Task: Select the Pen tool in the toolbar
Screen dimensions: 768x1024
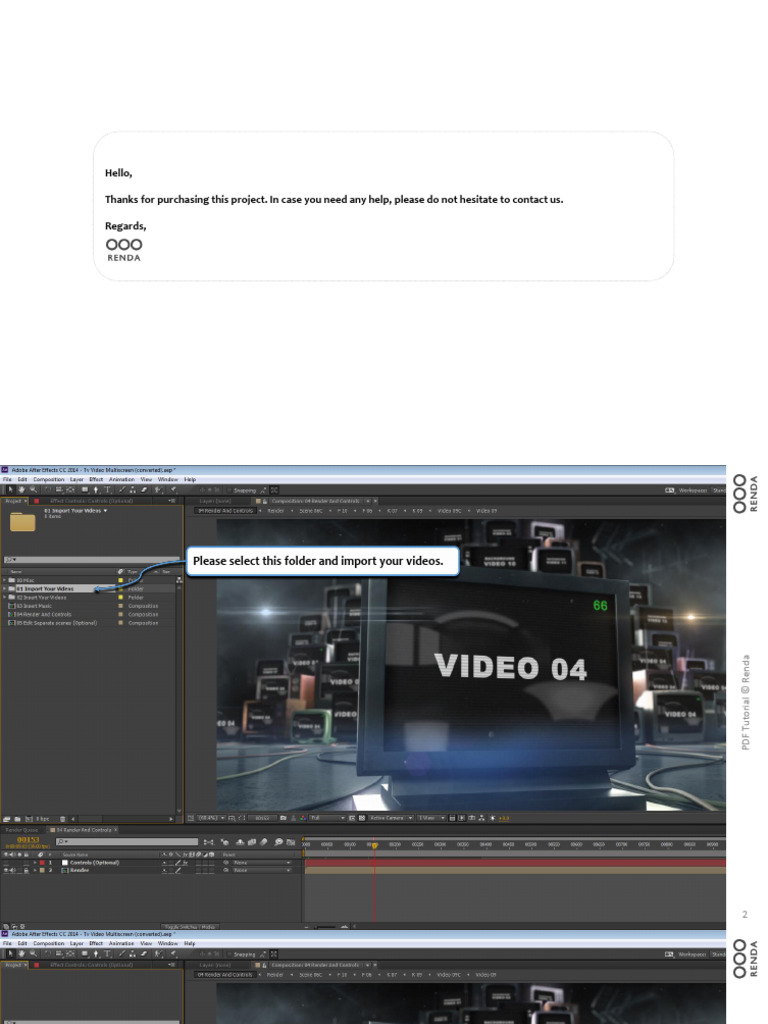Action: 95,490
